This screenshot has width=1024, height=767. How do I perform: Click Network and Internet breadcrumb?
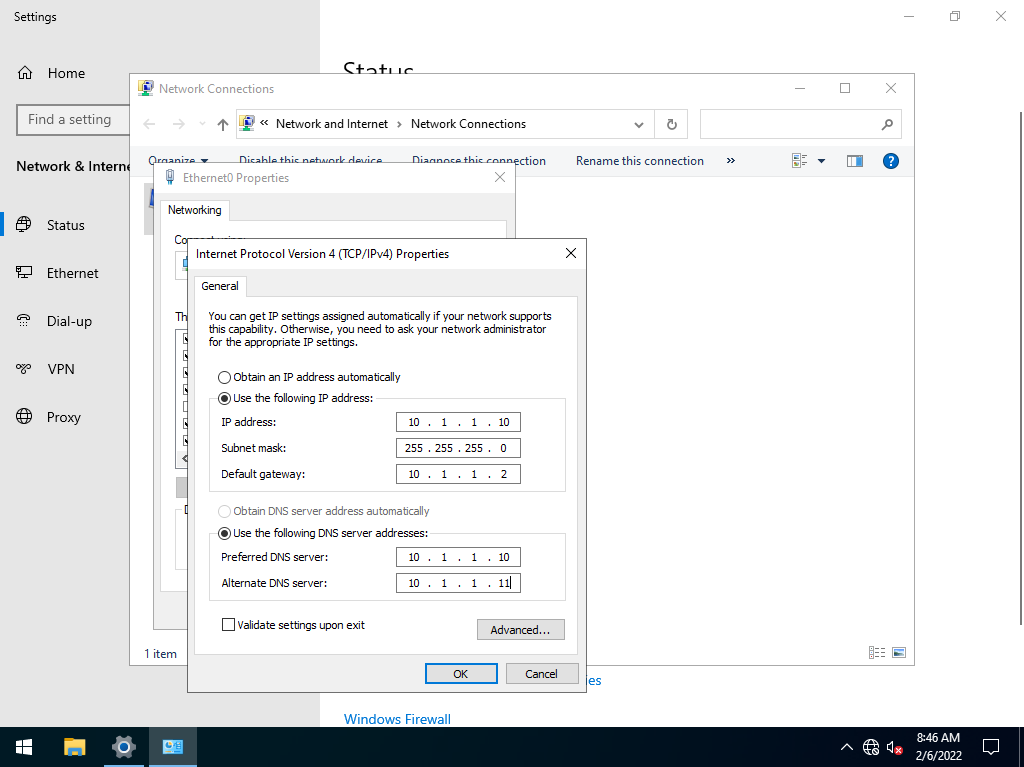pyautogui.click(x=332, y=124)
